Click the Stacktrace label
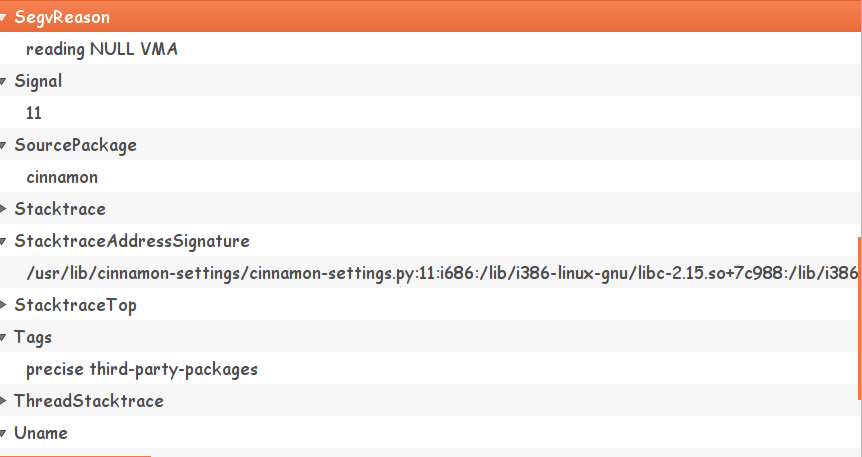The height and width of the screenshot is (457, 862). point(60,209)
